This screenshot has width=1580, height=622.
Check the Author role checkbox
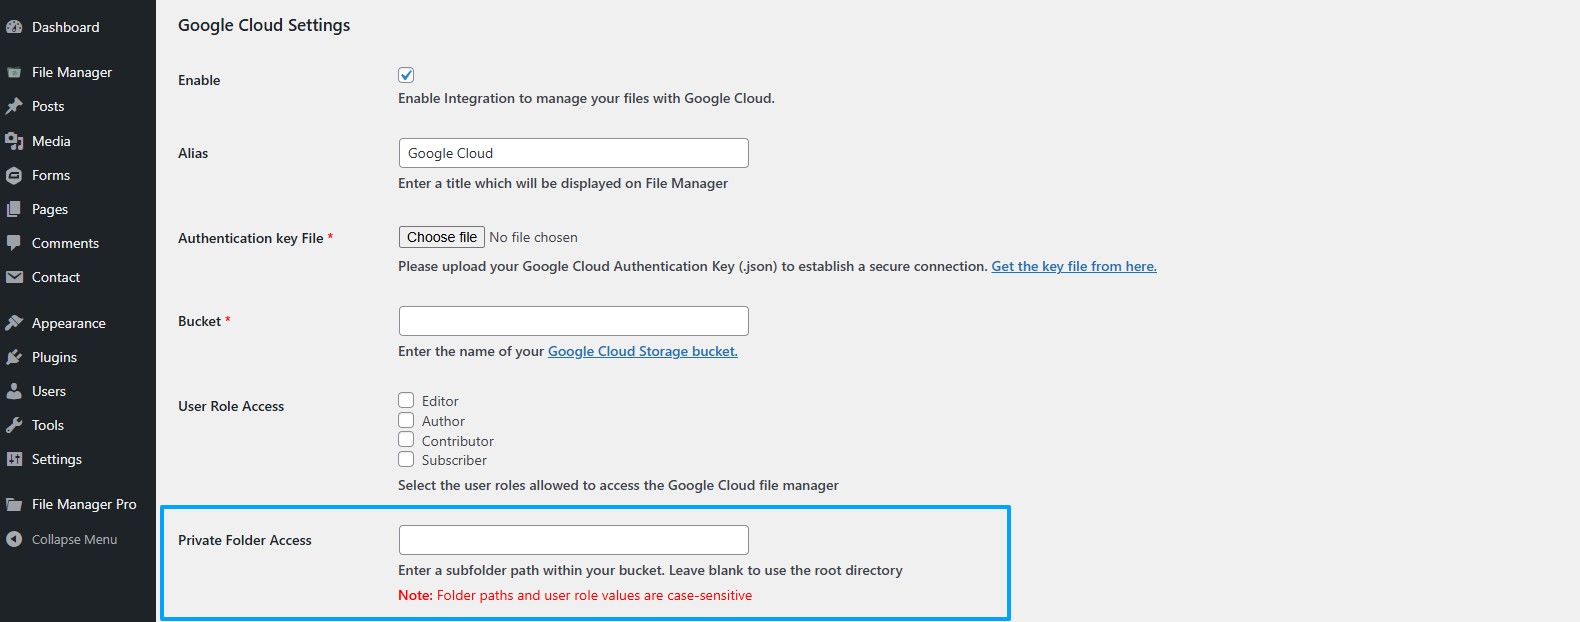pos(406,420)
